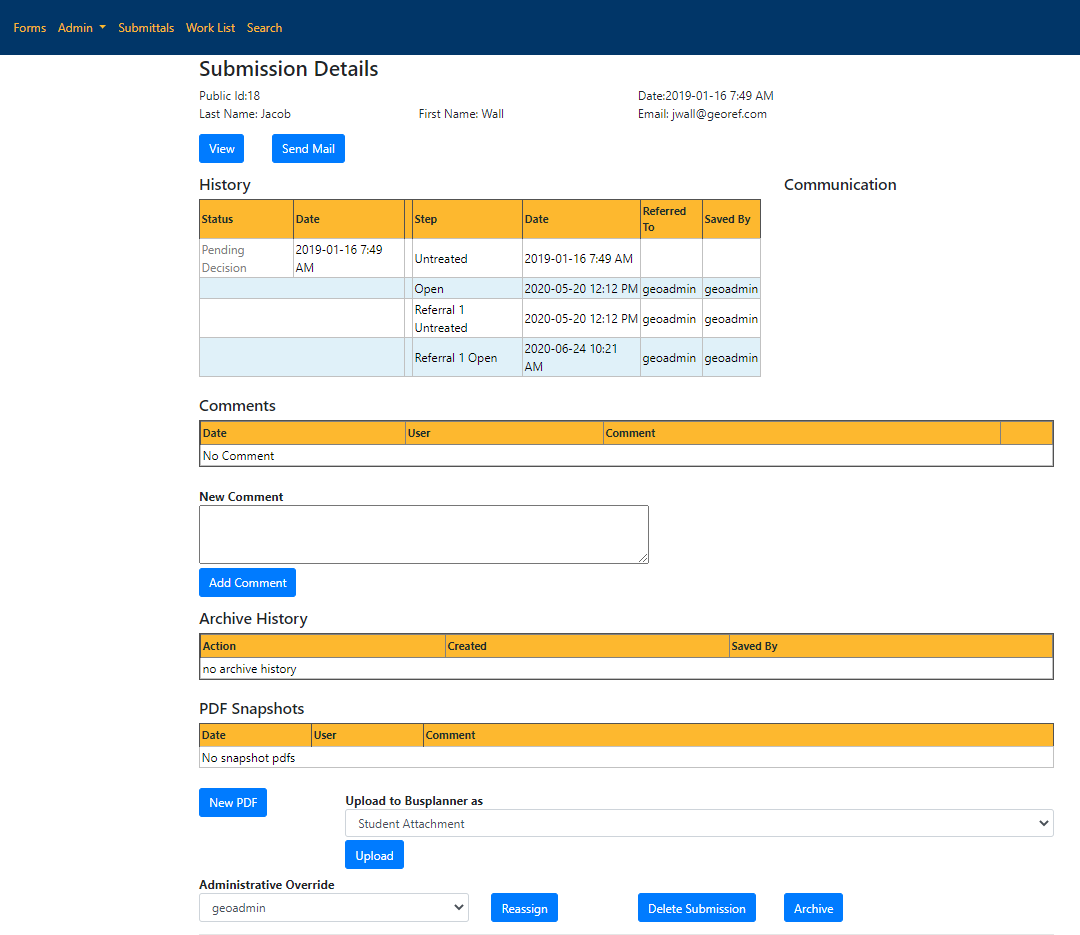This screenshot has height=935, width=1080.
Task: Click the Pending Decision status text
Action: point(224,259)
